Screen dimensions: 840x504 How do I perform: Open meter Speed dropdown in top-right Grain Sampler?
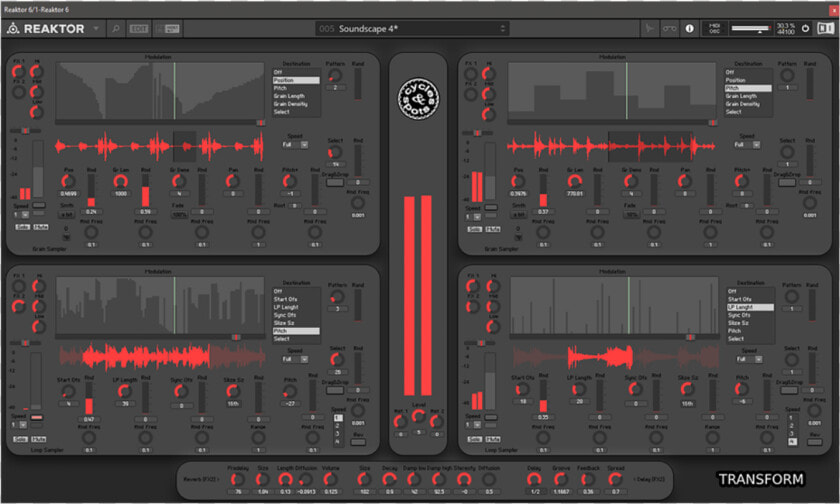(473, 217)
